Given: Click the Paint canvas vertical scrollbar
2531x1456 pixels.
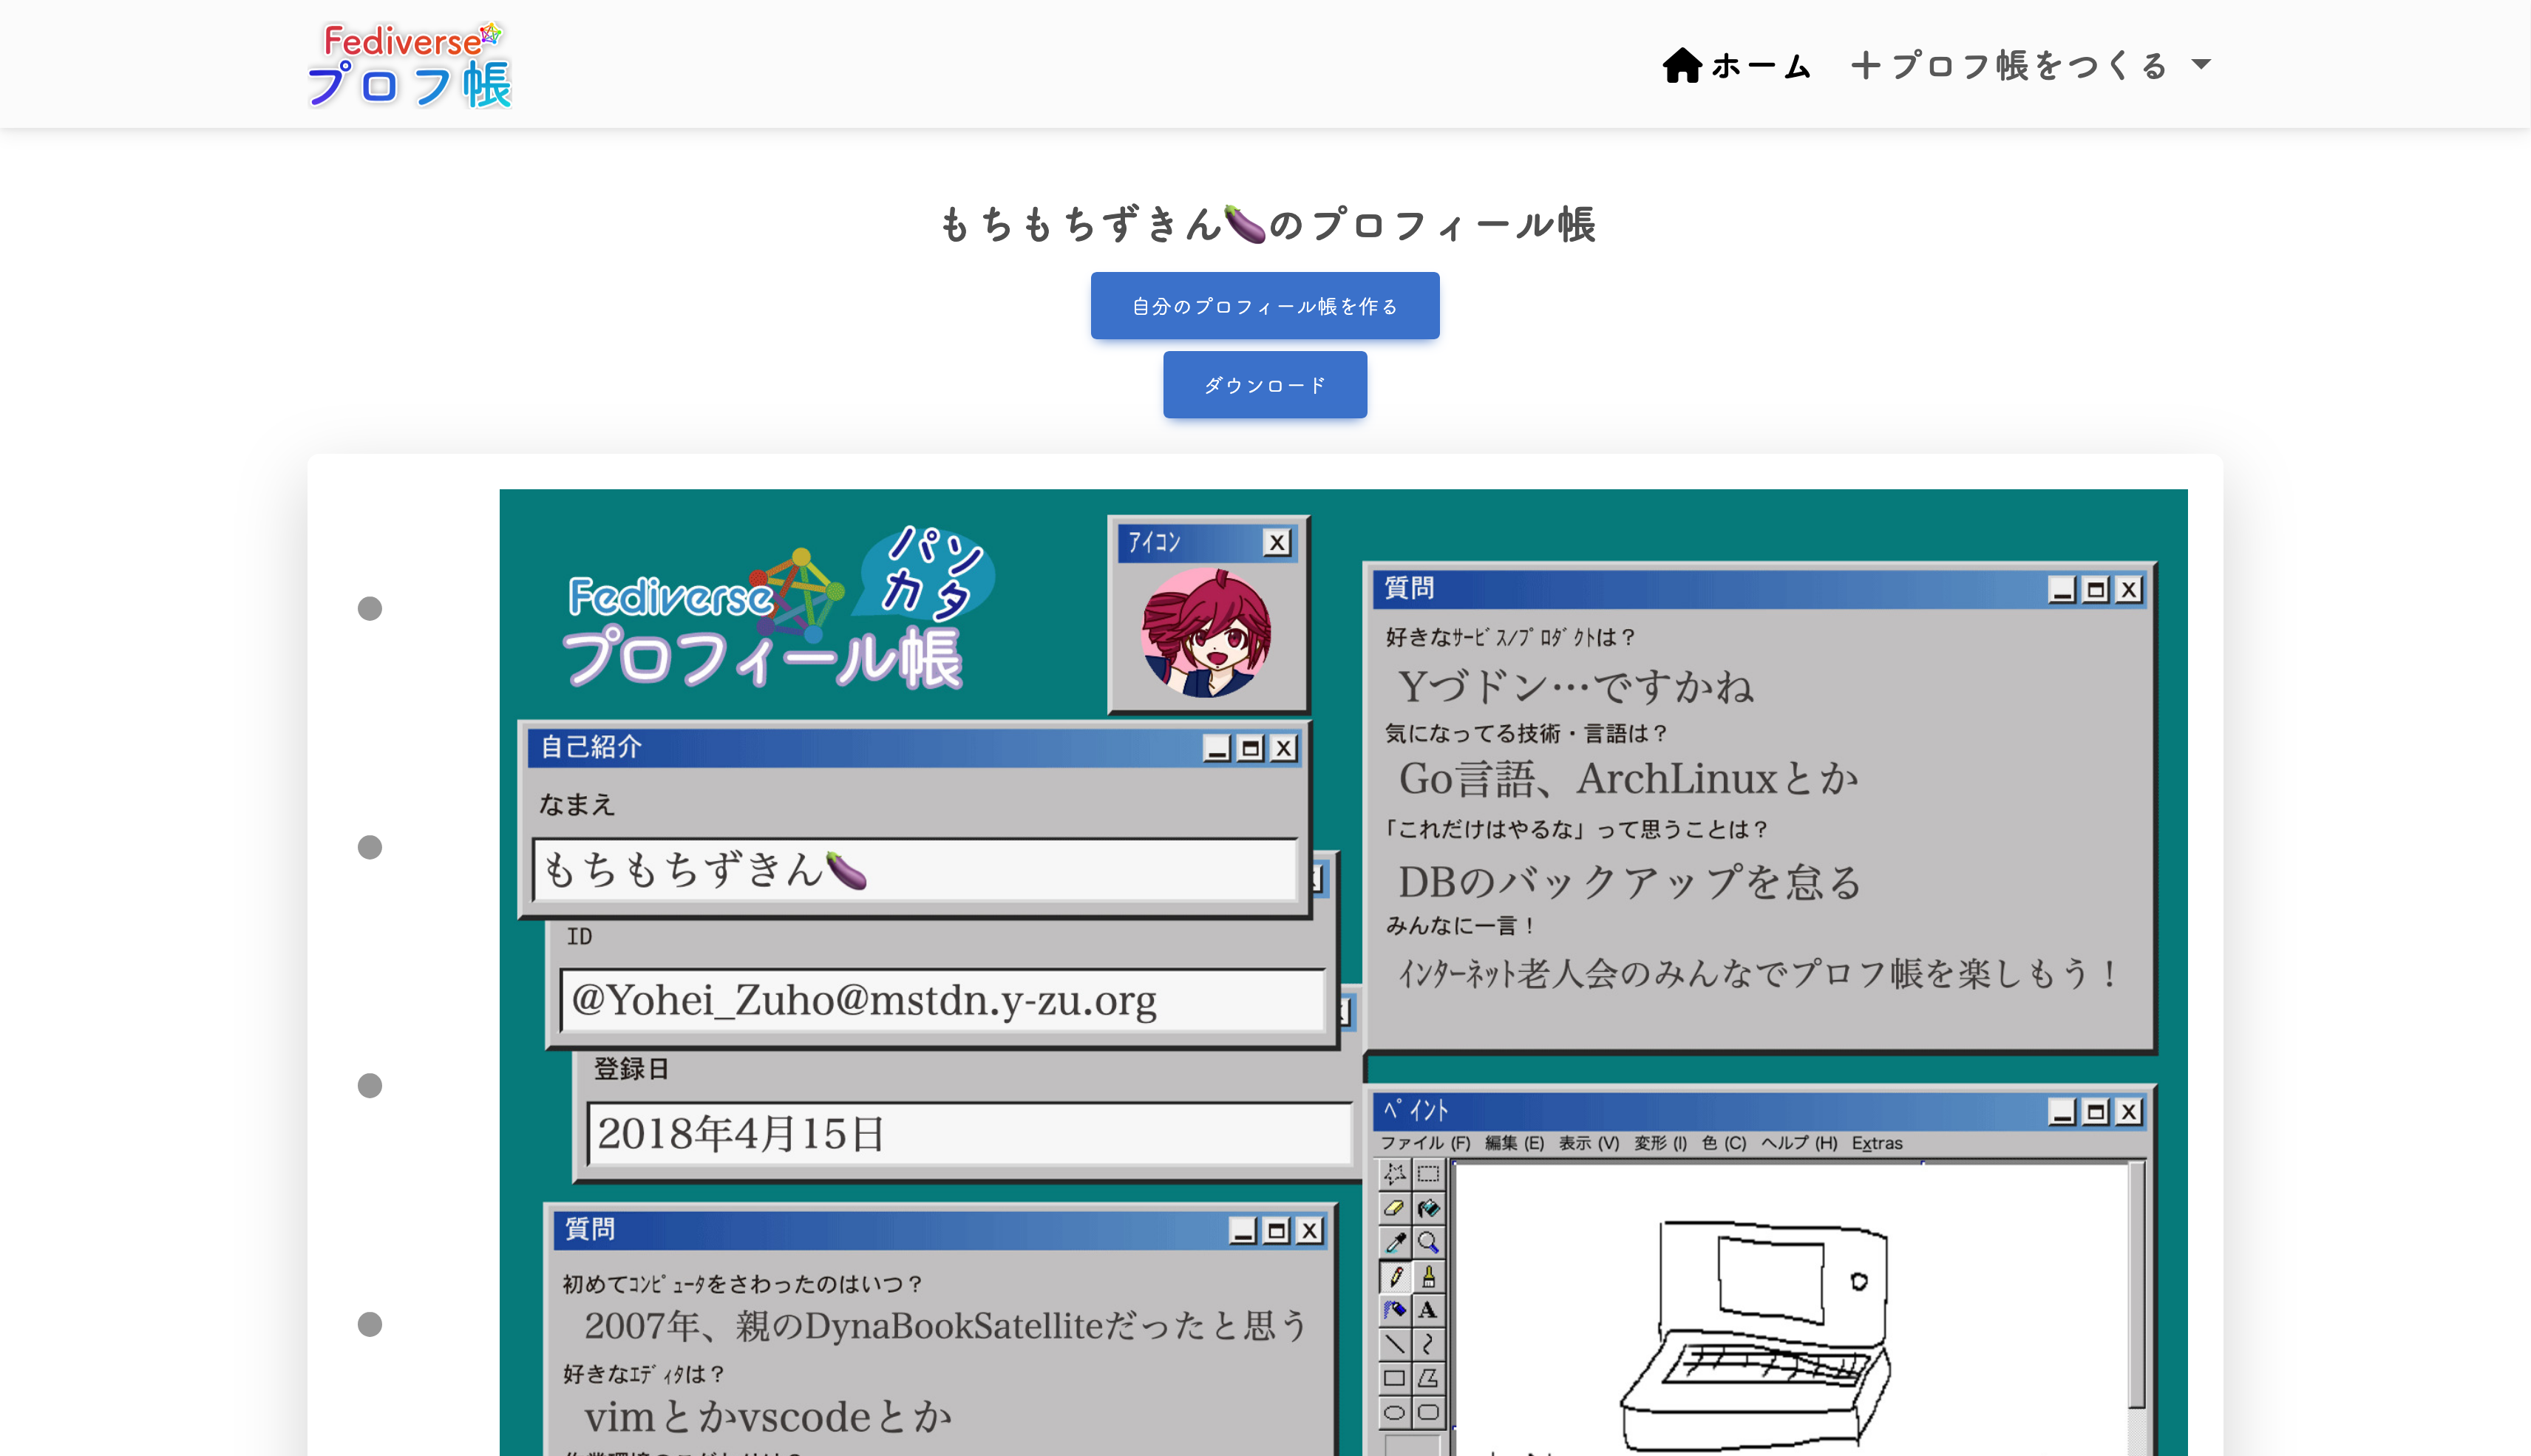Looking at the screenshot, I should click(2137, 1308).
